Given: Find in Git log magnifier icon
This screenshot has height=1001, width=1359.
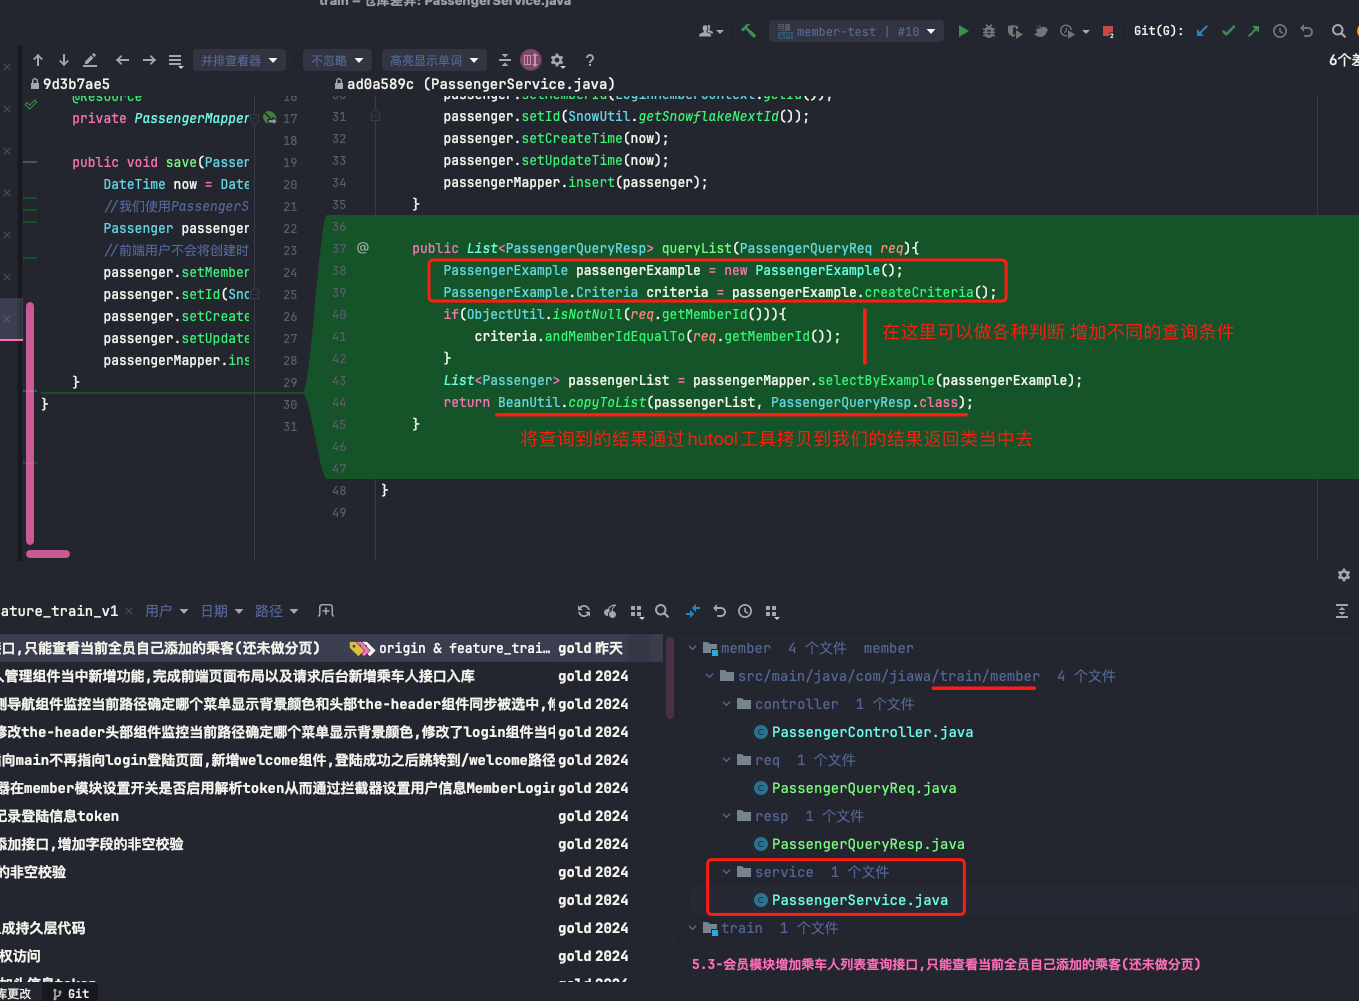Looking at the screenshot, I should [x=662, y=611].
